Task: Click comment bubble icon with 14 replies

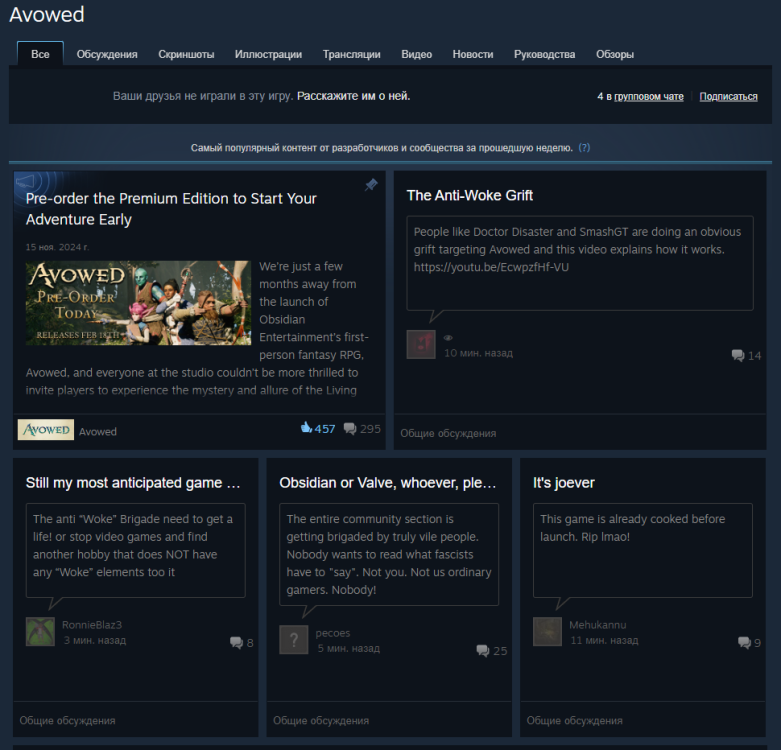Action: [738, 355]
